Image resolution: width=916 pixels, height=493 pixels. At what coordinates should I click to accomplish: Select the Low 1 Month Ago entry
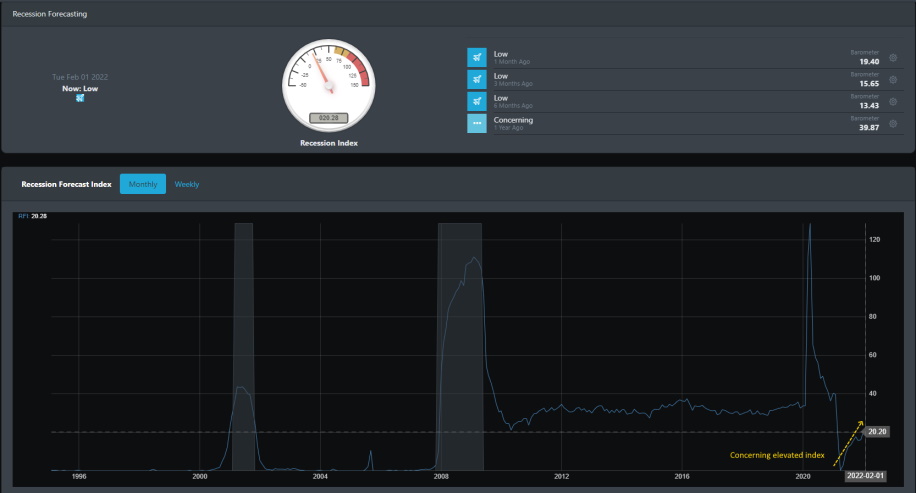[x=684, y=57]
